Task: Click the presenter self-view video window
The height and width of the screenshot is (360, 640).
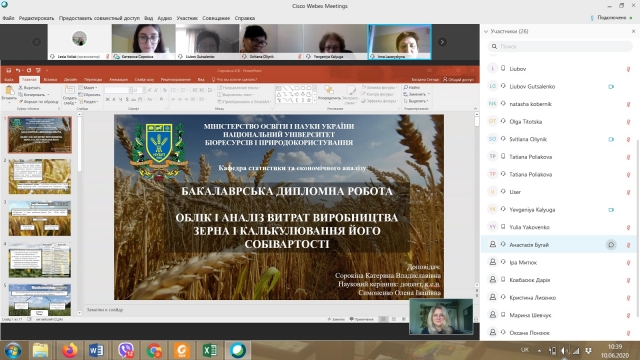Action: coord(441,317)
